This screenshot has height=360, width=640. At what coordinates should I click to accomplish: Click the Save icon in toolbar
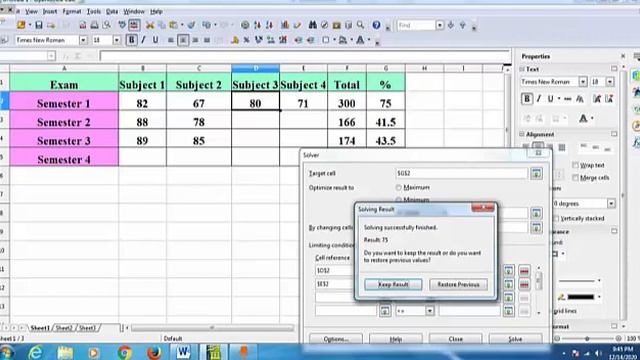[39, 25]
